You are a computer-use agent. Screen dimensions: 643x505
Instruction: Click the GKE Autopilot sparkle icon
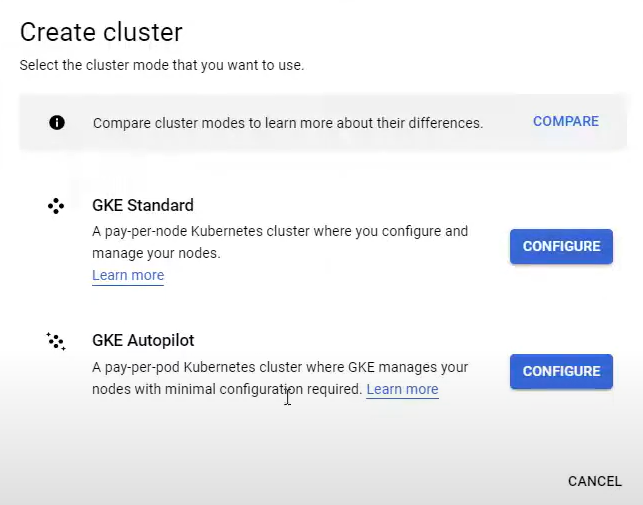56,342
